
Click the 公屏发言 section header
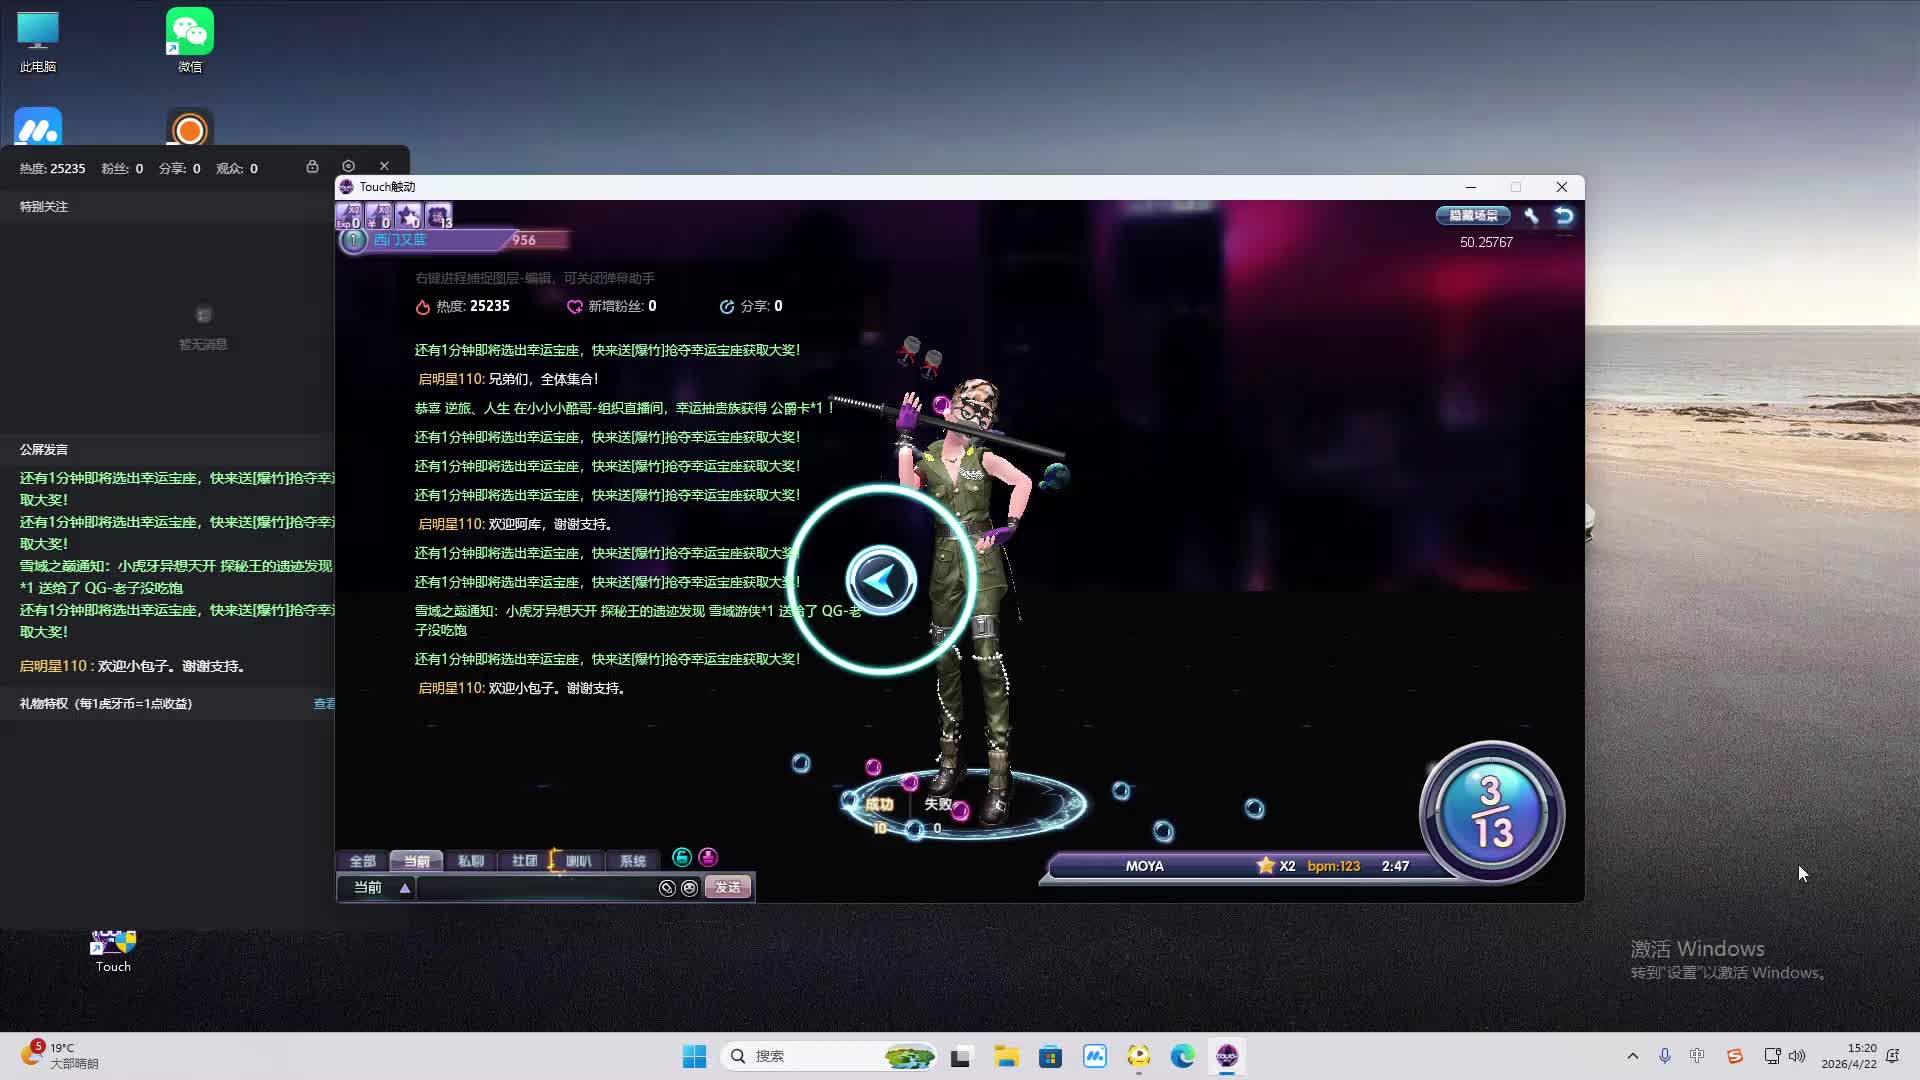44,450
